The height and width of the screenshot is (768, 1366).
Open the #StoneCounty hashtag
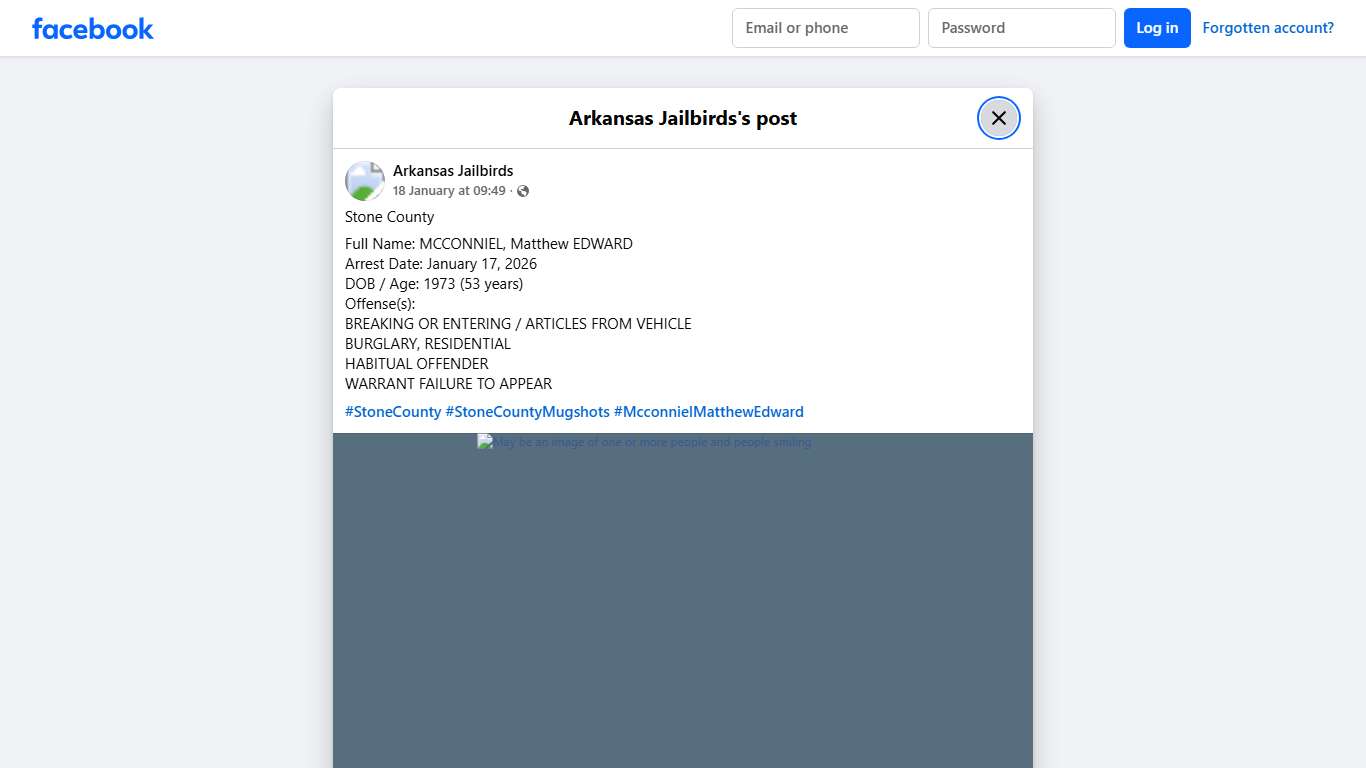(393, 412)
